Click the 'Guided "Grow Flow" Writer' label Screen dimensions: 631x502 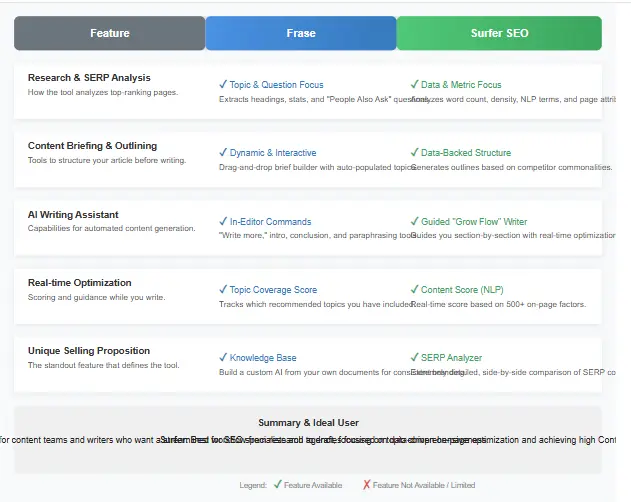[474, 221]
